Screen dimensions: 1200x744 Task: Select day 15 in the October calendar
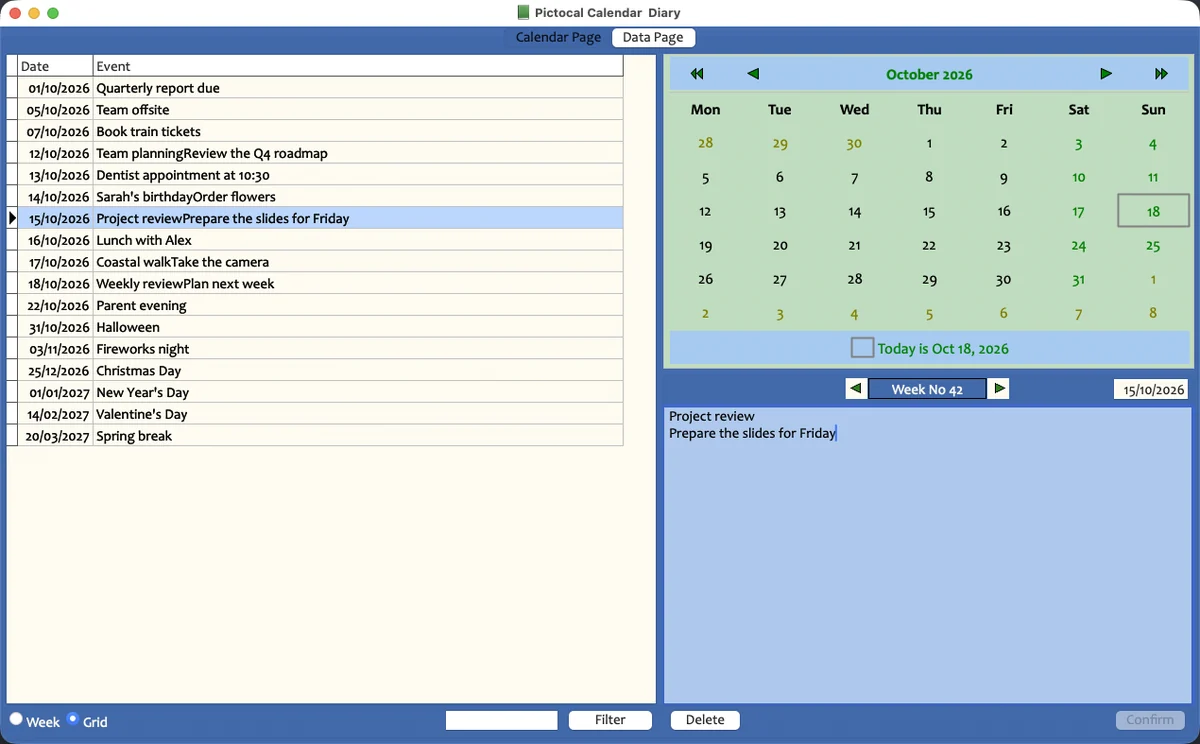[929, 211]
